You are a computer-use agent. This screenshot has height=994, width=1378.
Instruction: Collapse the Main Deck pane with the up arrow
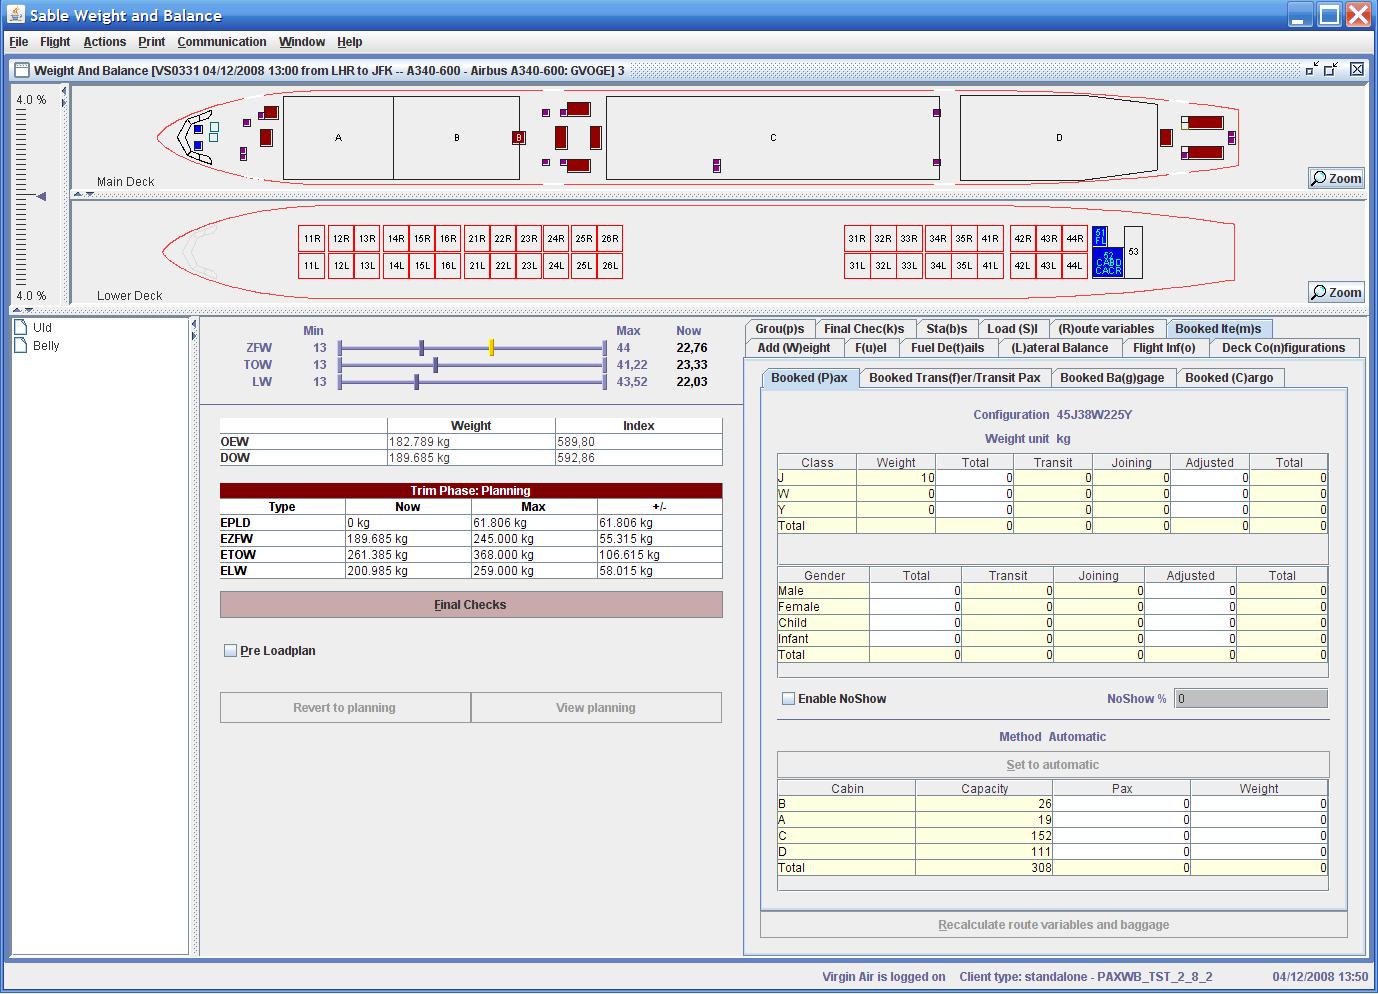point(78,195)
